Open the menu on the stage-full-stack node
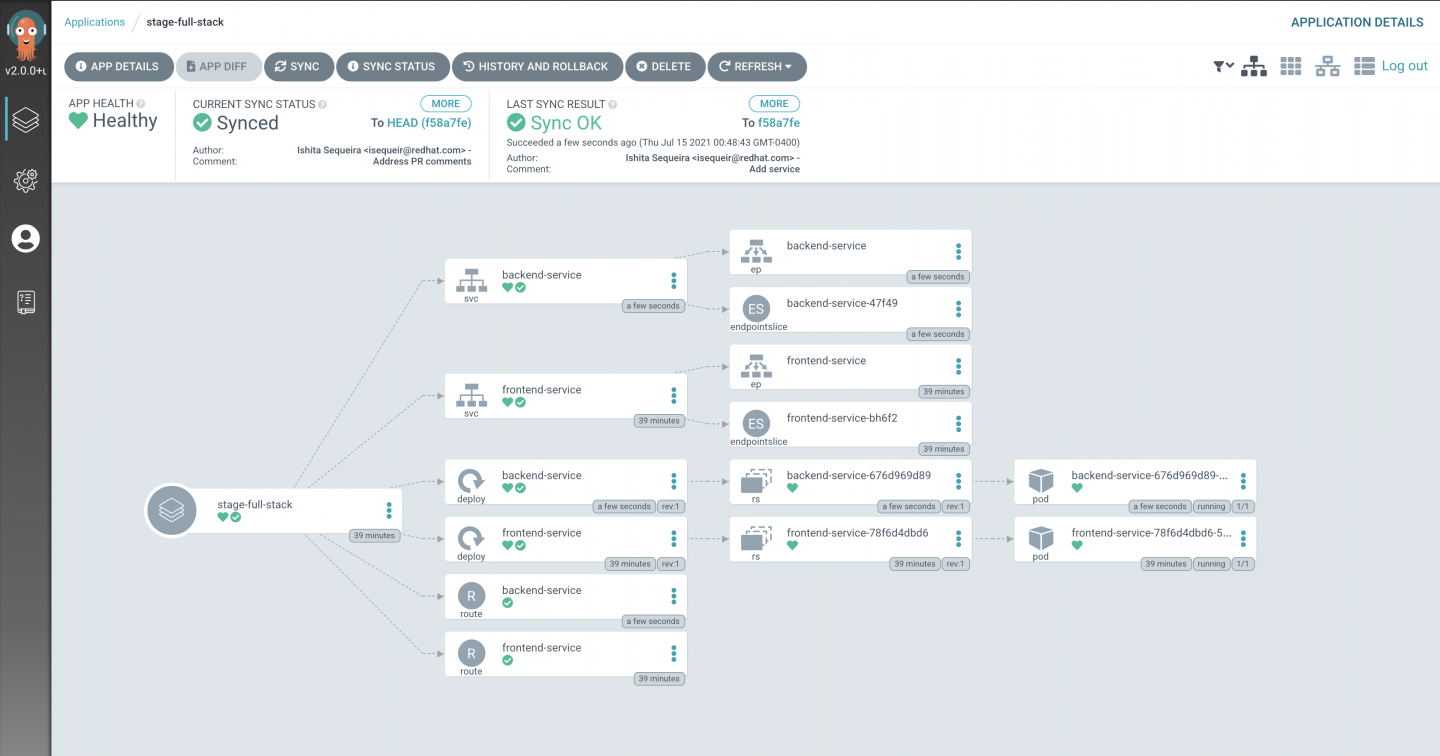 [388, 508]
